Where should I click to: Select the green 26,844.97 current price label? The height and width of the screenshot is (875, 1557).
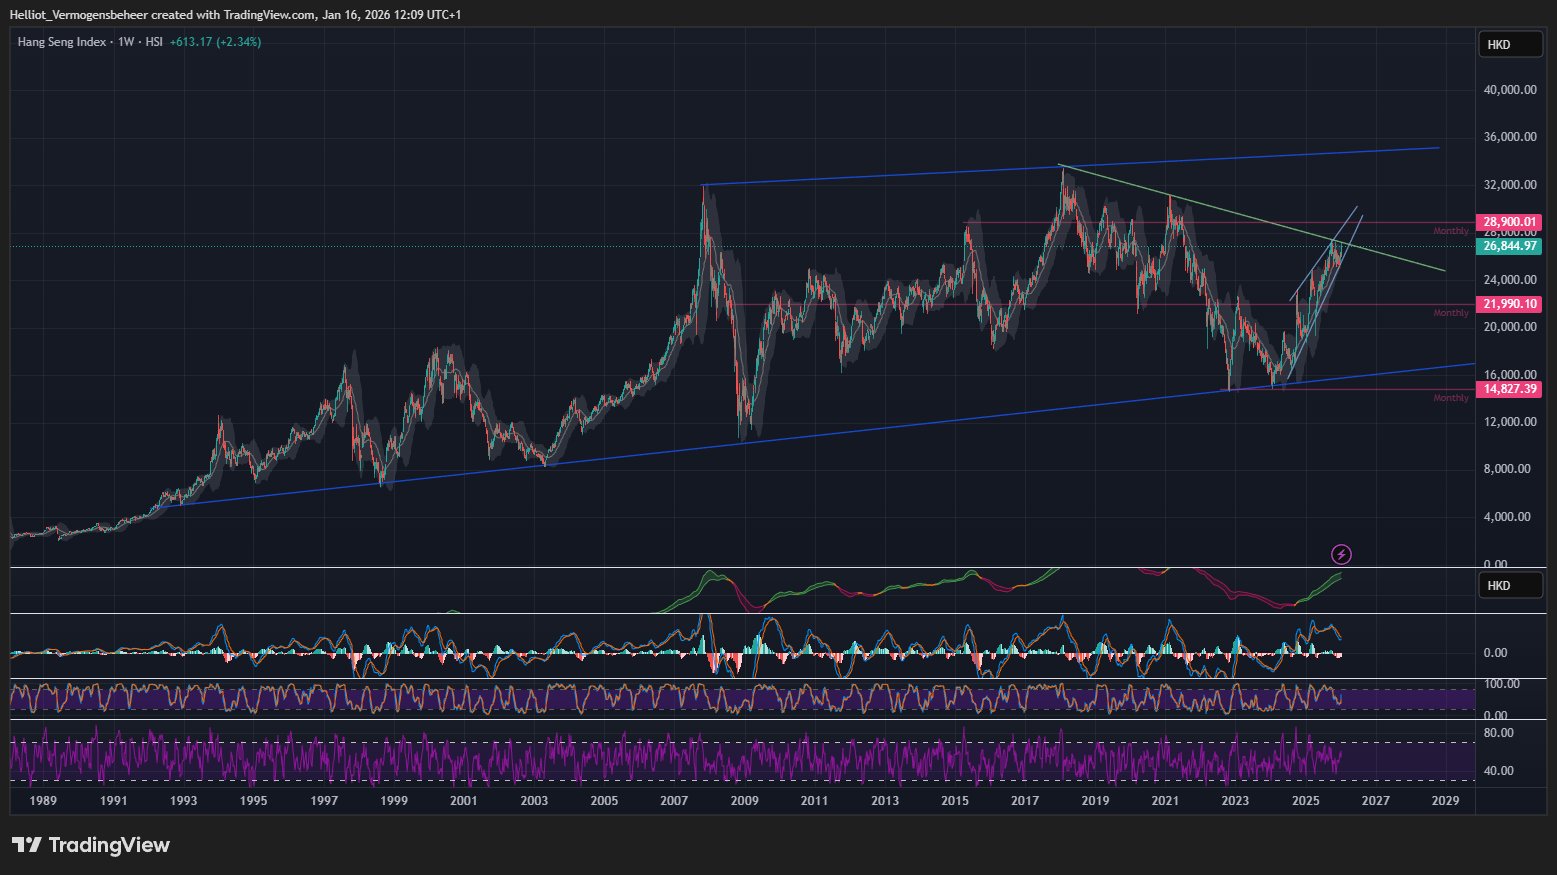1509,246
